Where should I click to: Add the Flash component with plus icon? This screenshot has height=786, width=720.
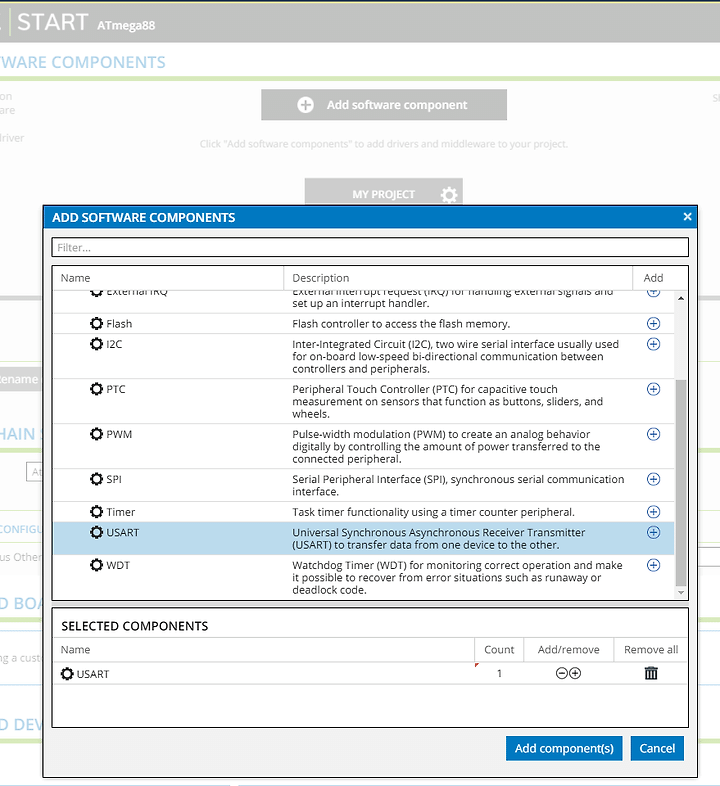click(x=653, y=323)
